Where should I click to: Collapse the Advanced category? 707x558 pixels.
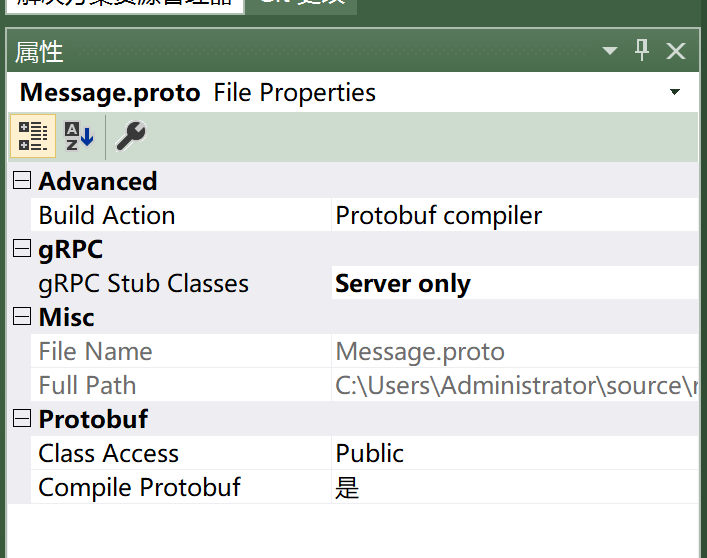pyautogui.click(x=20, y=181)
